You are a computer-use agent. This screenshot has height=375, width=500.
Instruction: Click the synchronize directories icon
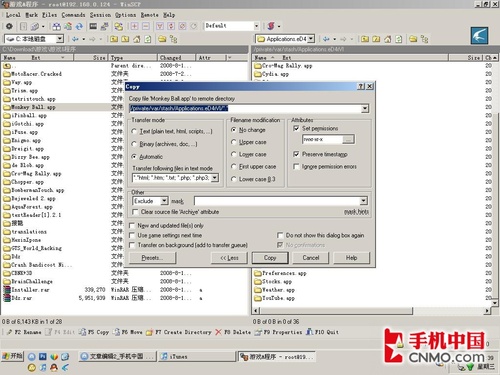click(68, 26)
